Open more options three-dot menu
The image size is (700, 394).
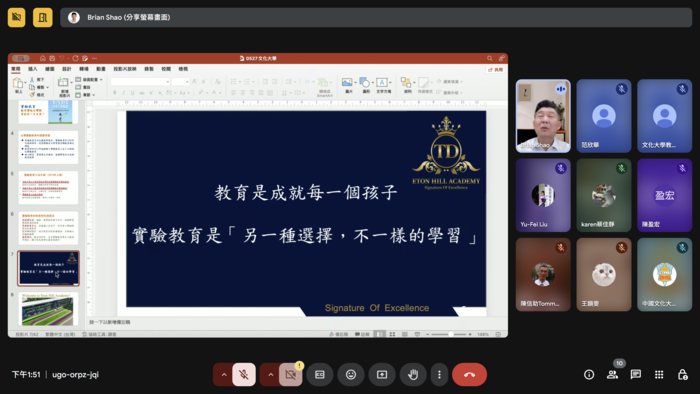[x=439, y=374]
